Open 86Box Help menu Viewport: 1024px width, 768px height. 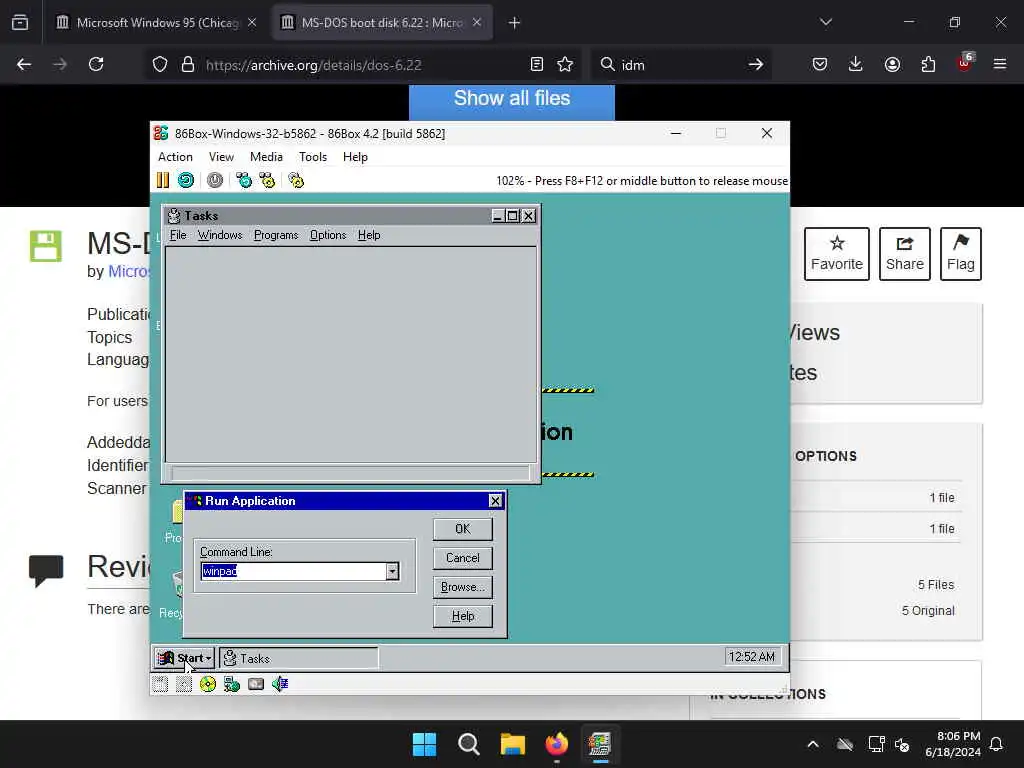(x=355, y=157)
